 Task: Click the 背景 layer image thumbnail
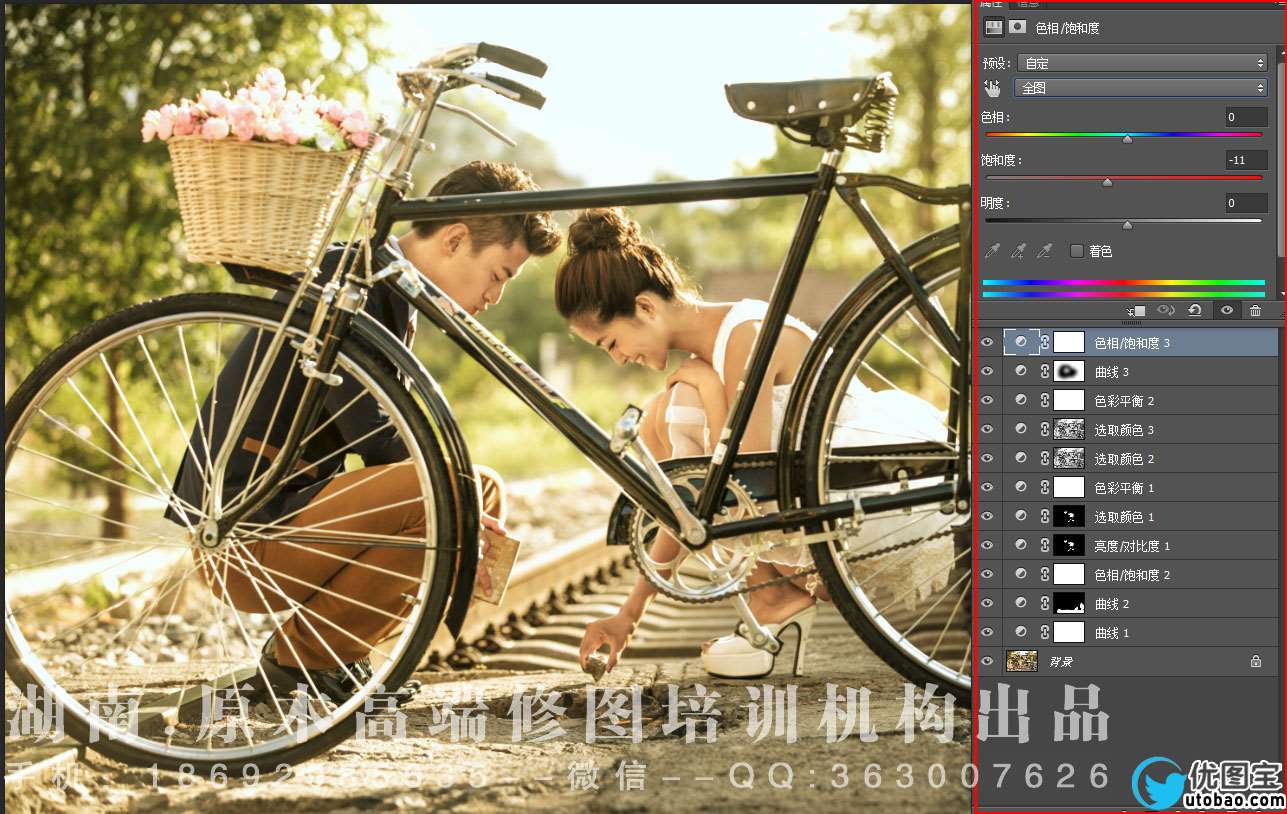click(1021, 661)
